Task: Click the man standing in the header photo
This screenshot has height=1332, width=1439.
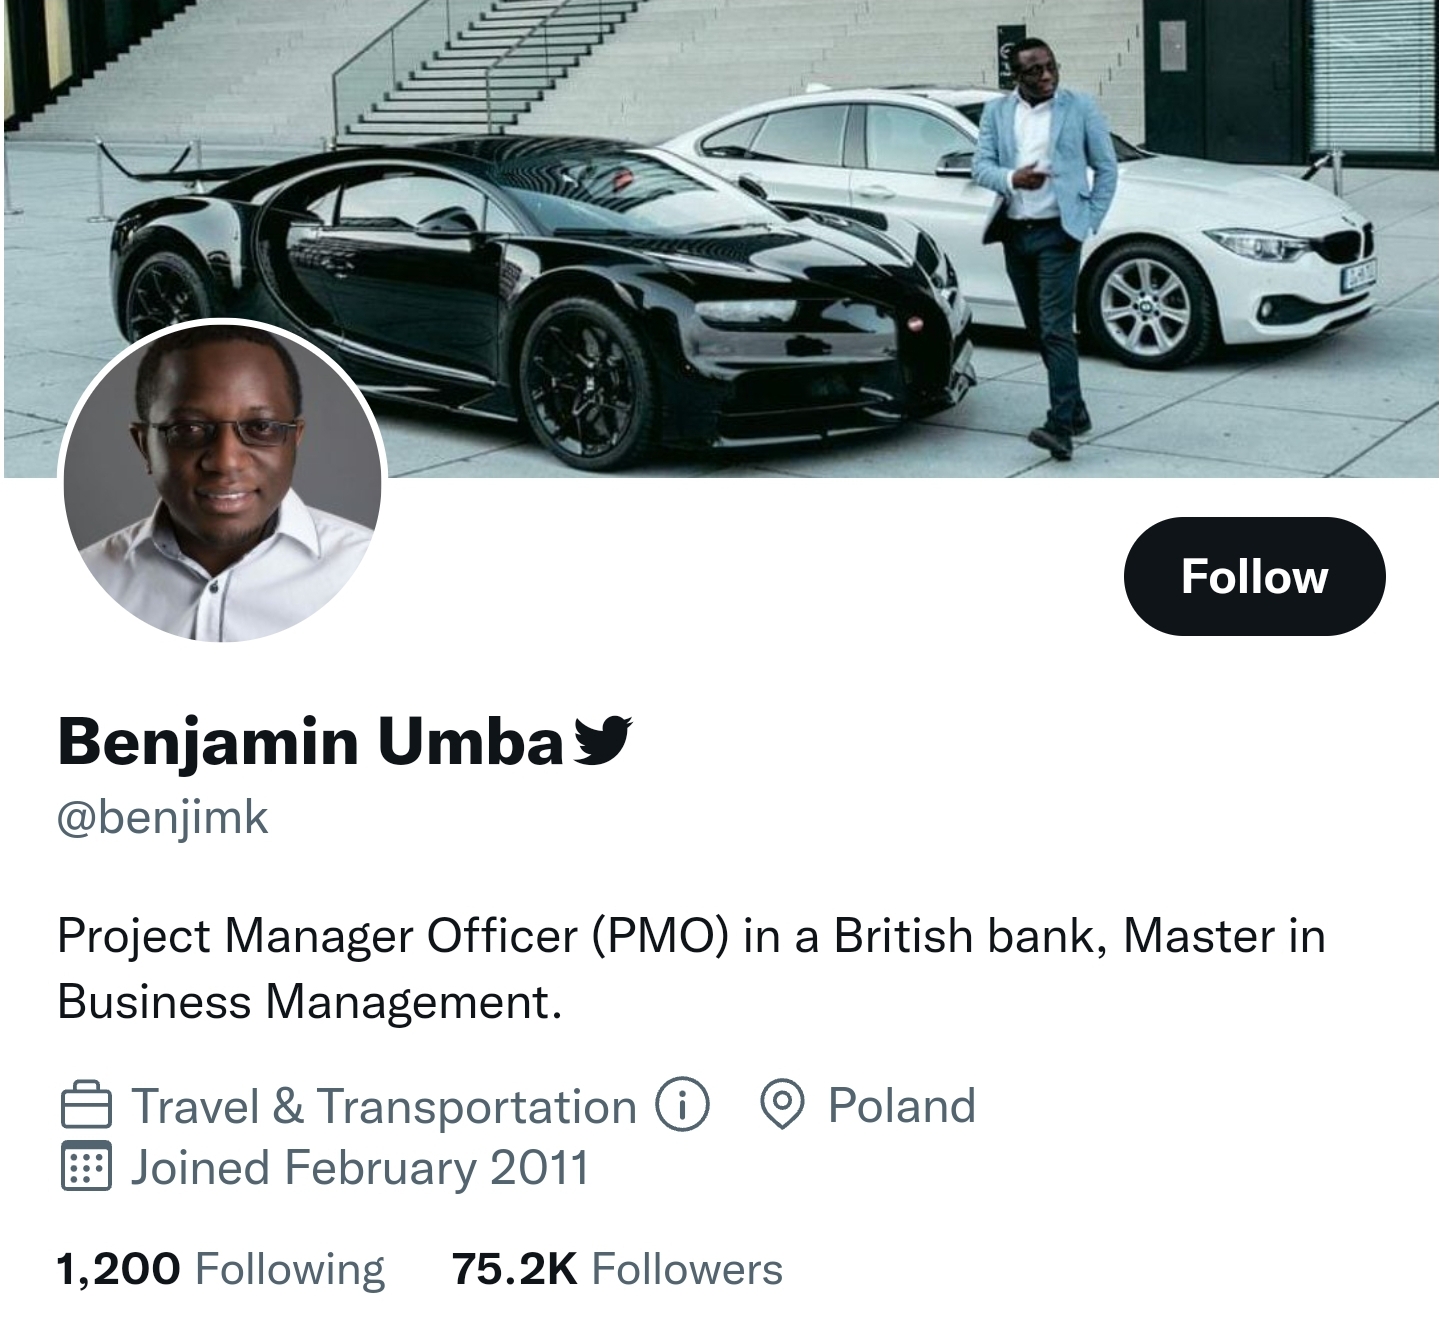Action: 1045,230
